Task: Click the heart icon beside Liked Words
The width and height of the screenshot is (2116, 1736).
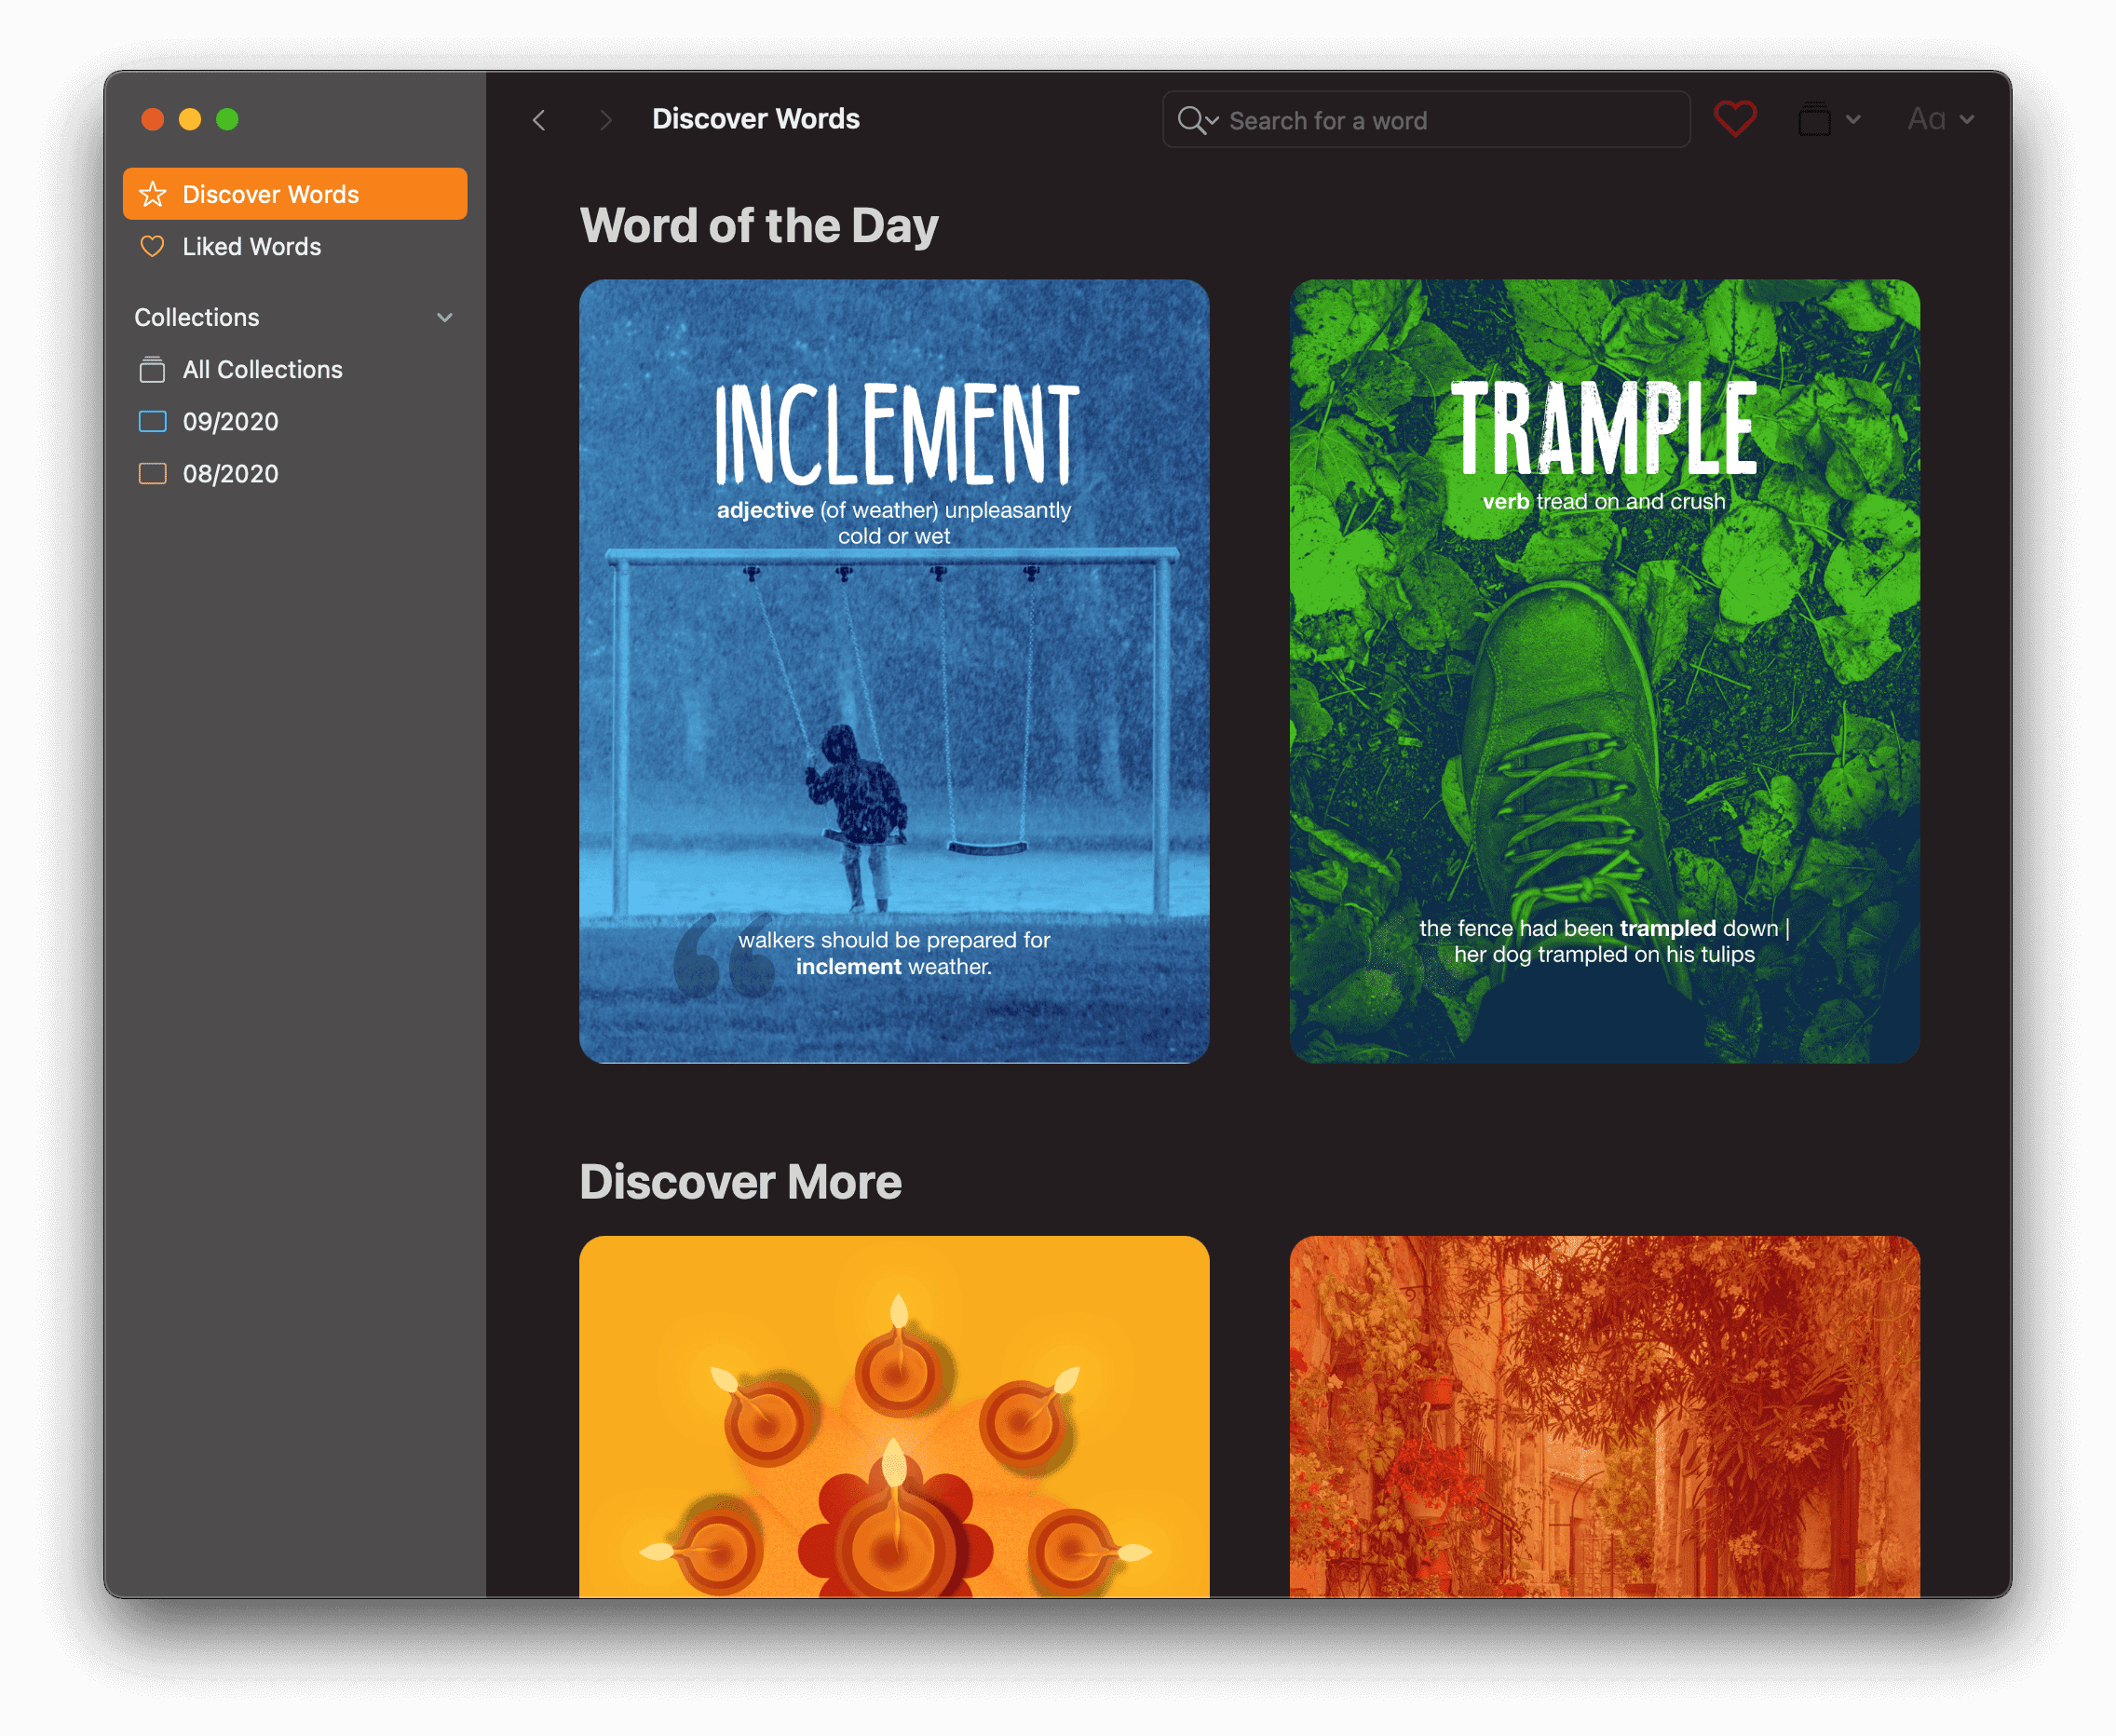Action: click(x=152, y=246)
